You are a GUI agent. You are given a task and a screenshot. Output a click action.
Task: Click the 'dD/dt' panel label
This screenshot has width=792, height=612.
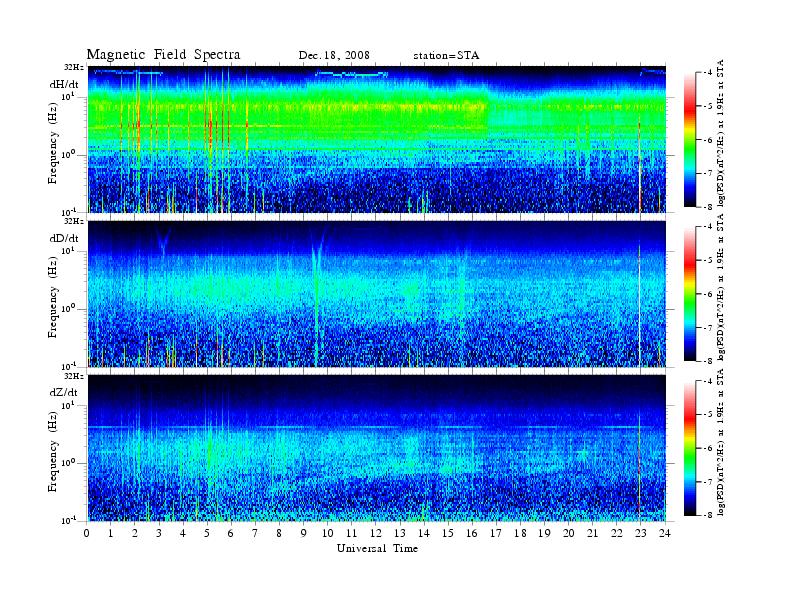coord(64,238)
